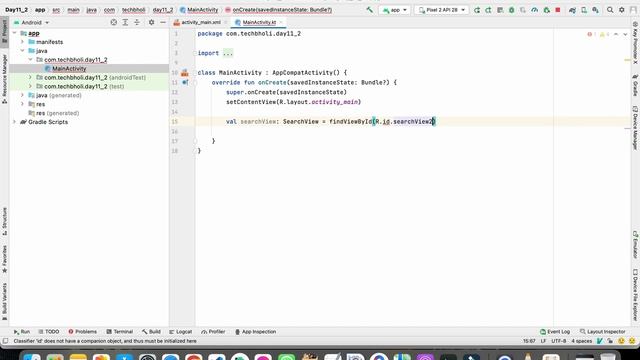Click the Run with Coverage icon
Image resolution: width=640 pixels, height=360 pixels.
point(523,10)
